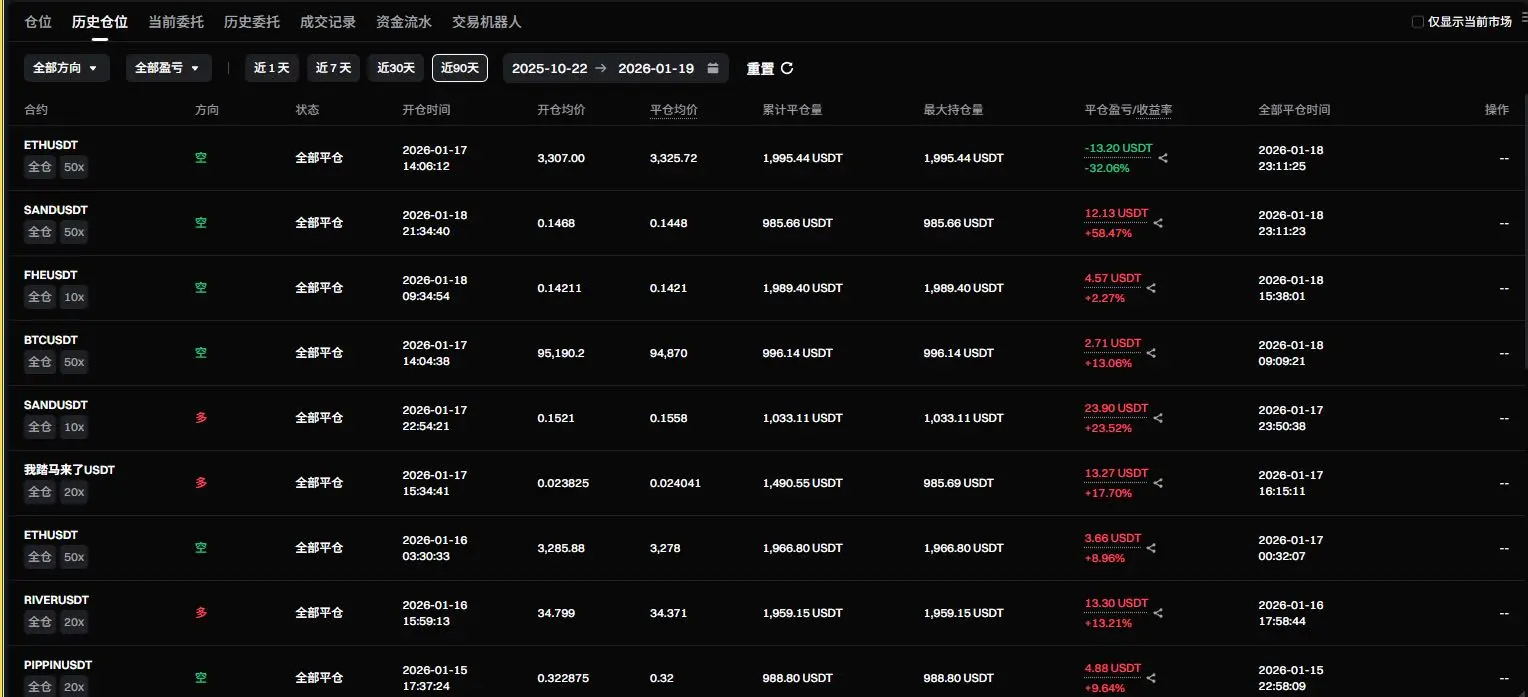1528x697 pixels.
Task: Open the RIVERUSDT contract name
Action: 56,600
